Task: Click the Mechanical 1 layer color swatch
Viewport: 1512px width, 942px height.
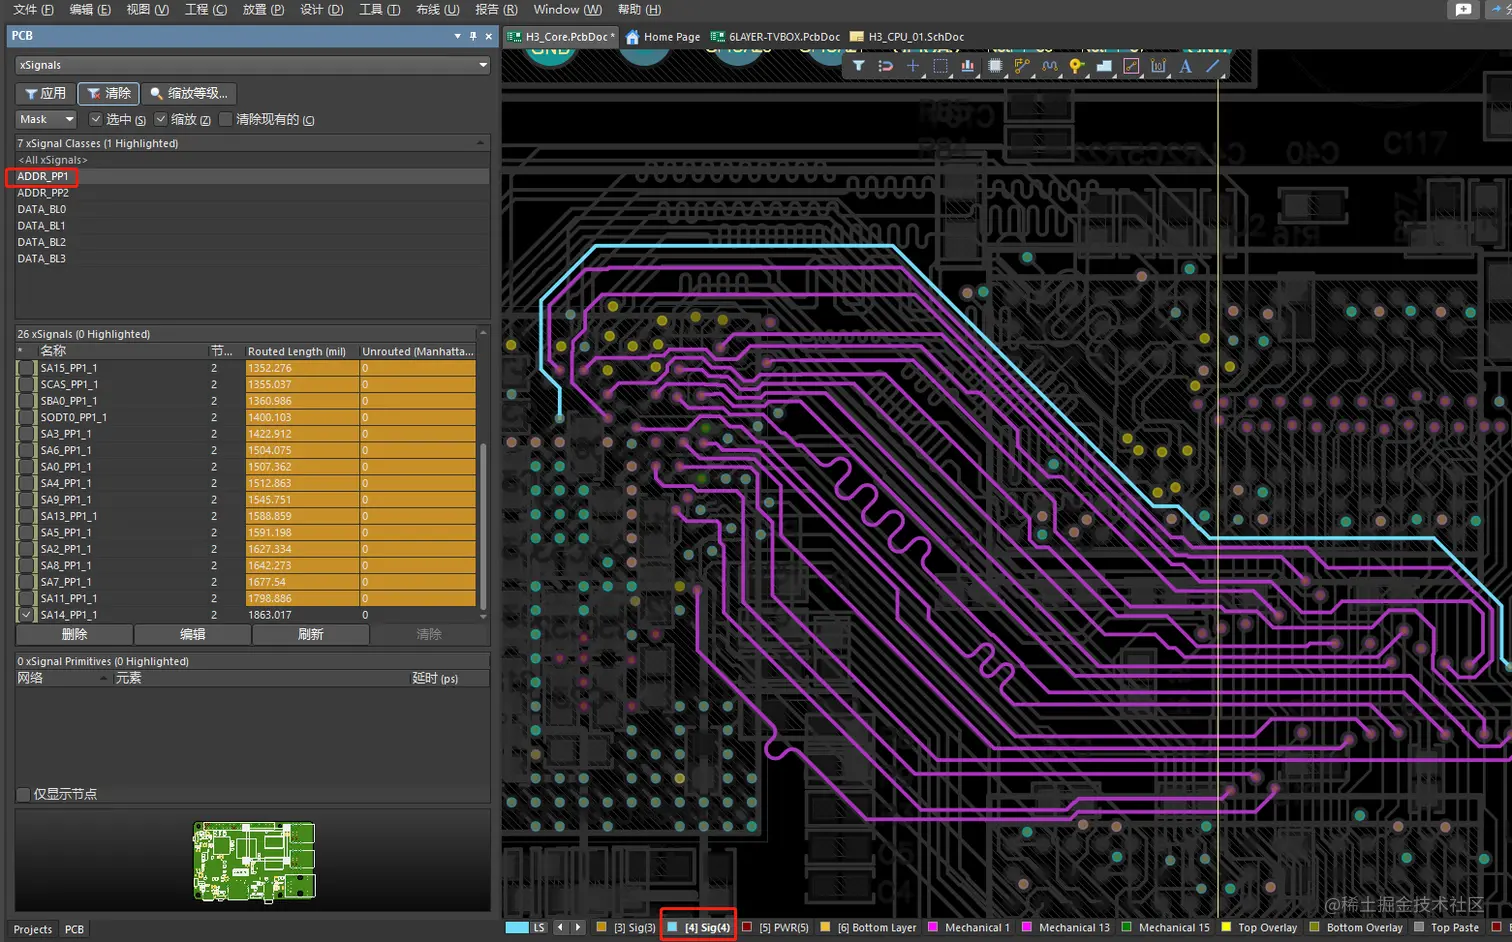Action: point(934,928)
